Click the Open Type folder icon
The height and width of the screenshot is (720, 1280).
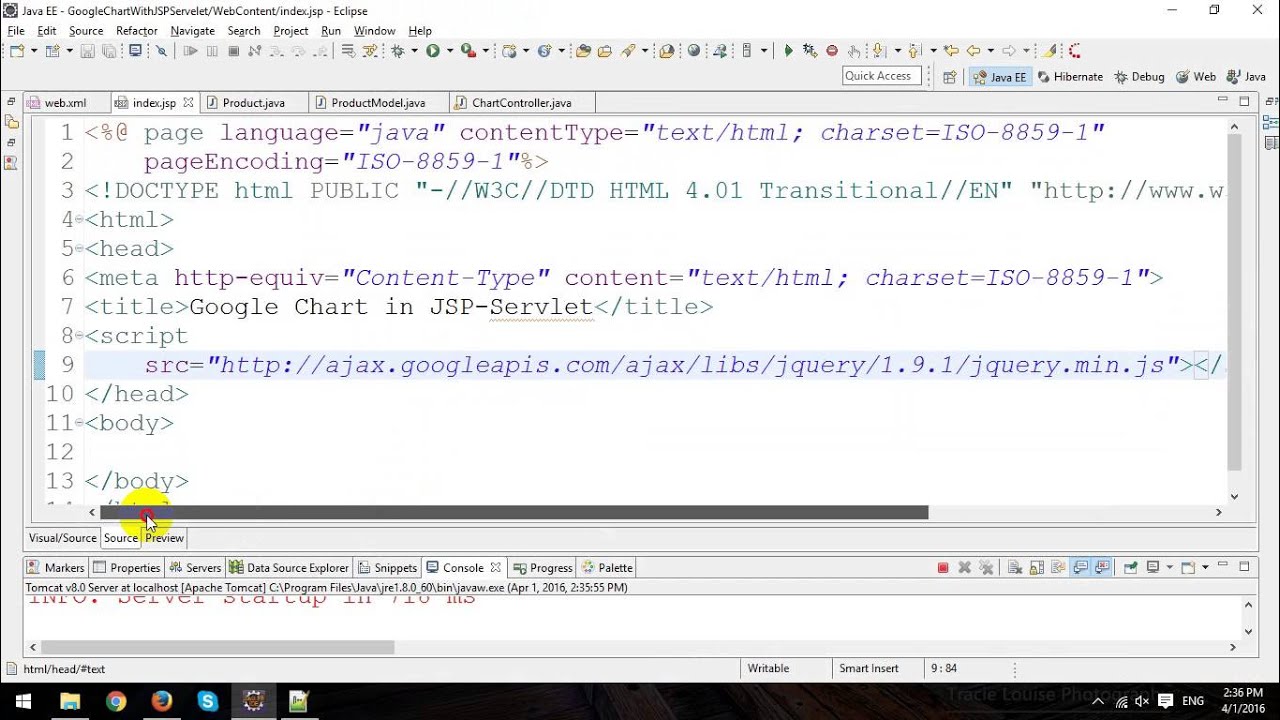coord(583,51)
